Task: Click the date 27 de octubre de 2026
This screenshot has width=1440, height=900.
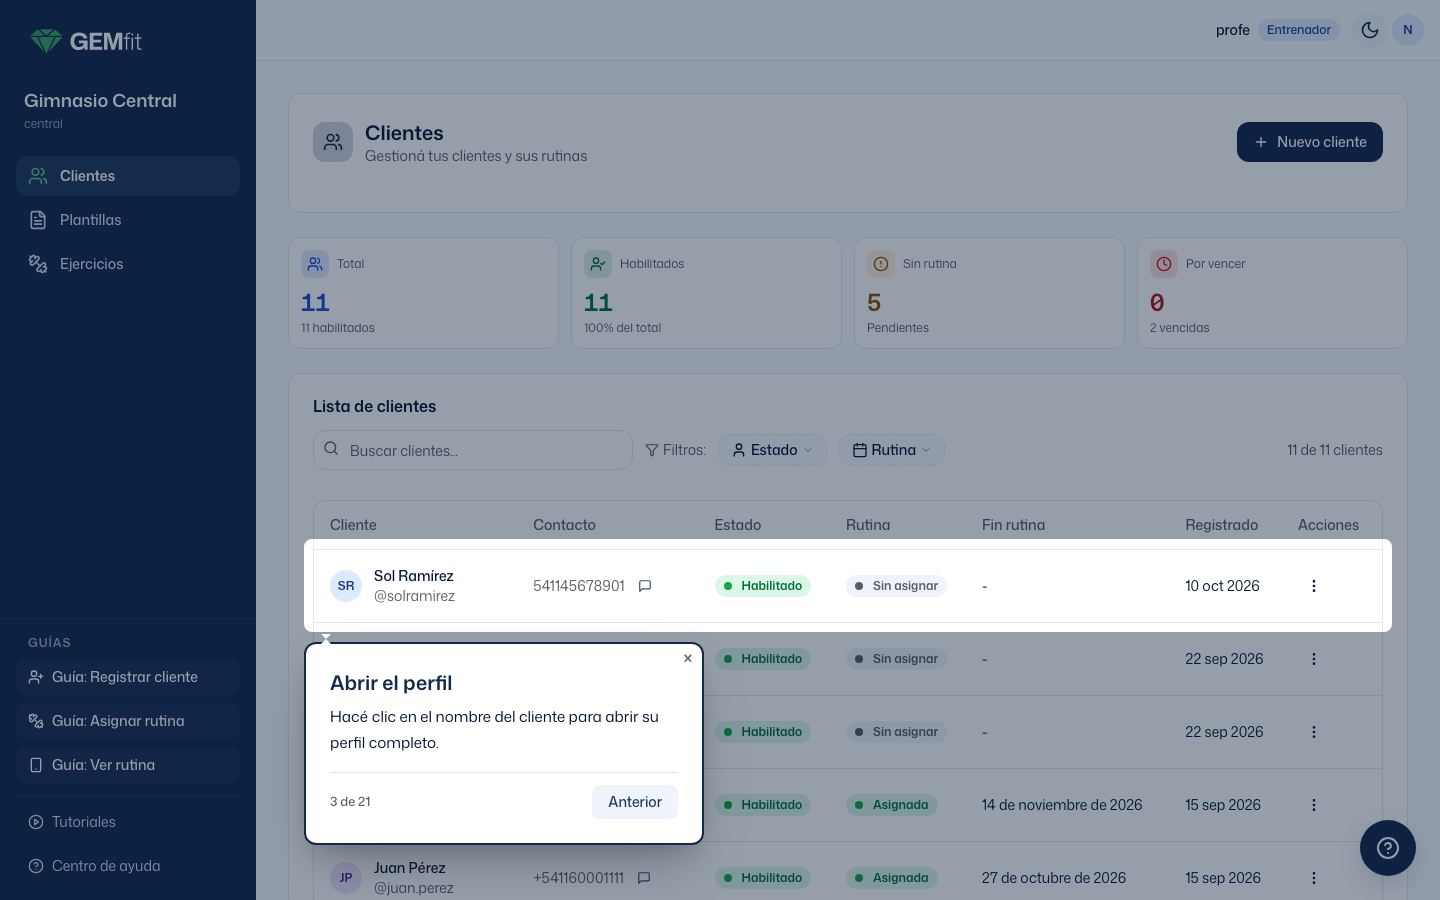Action: coord(1054,878)
